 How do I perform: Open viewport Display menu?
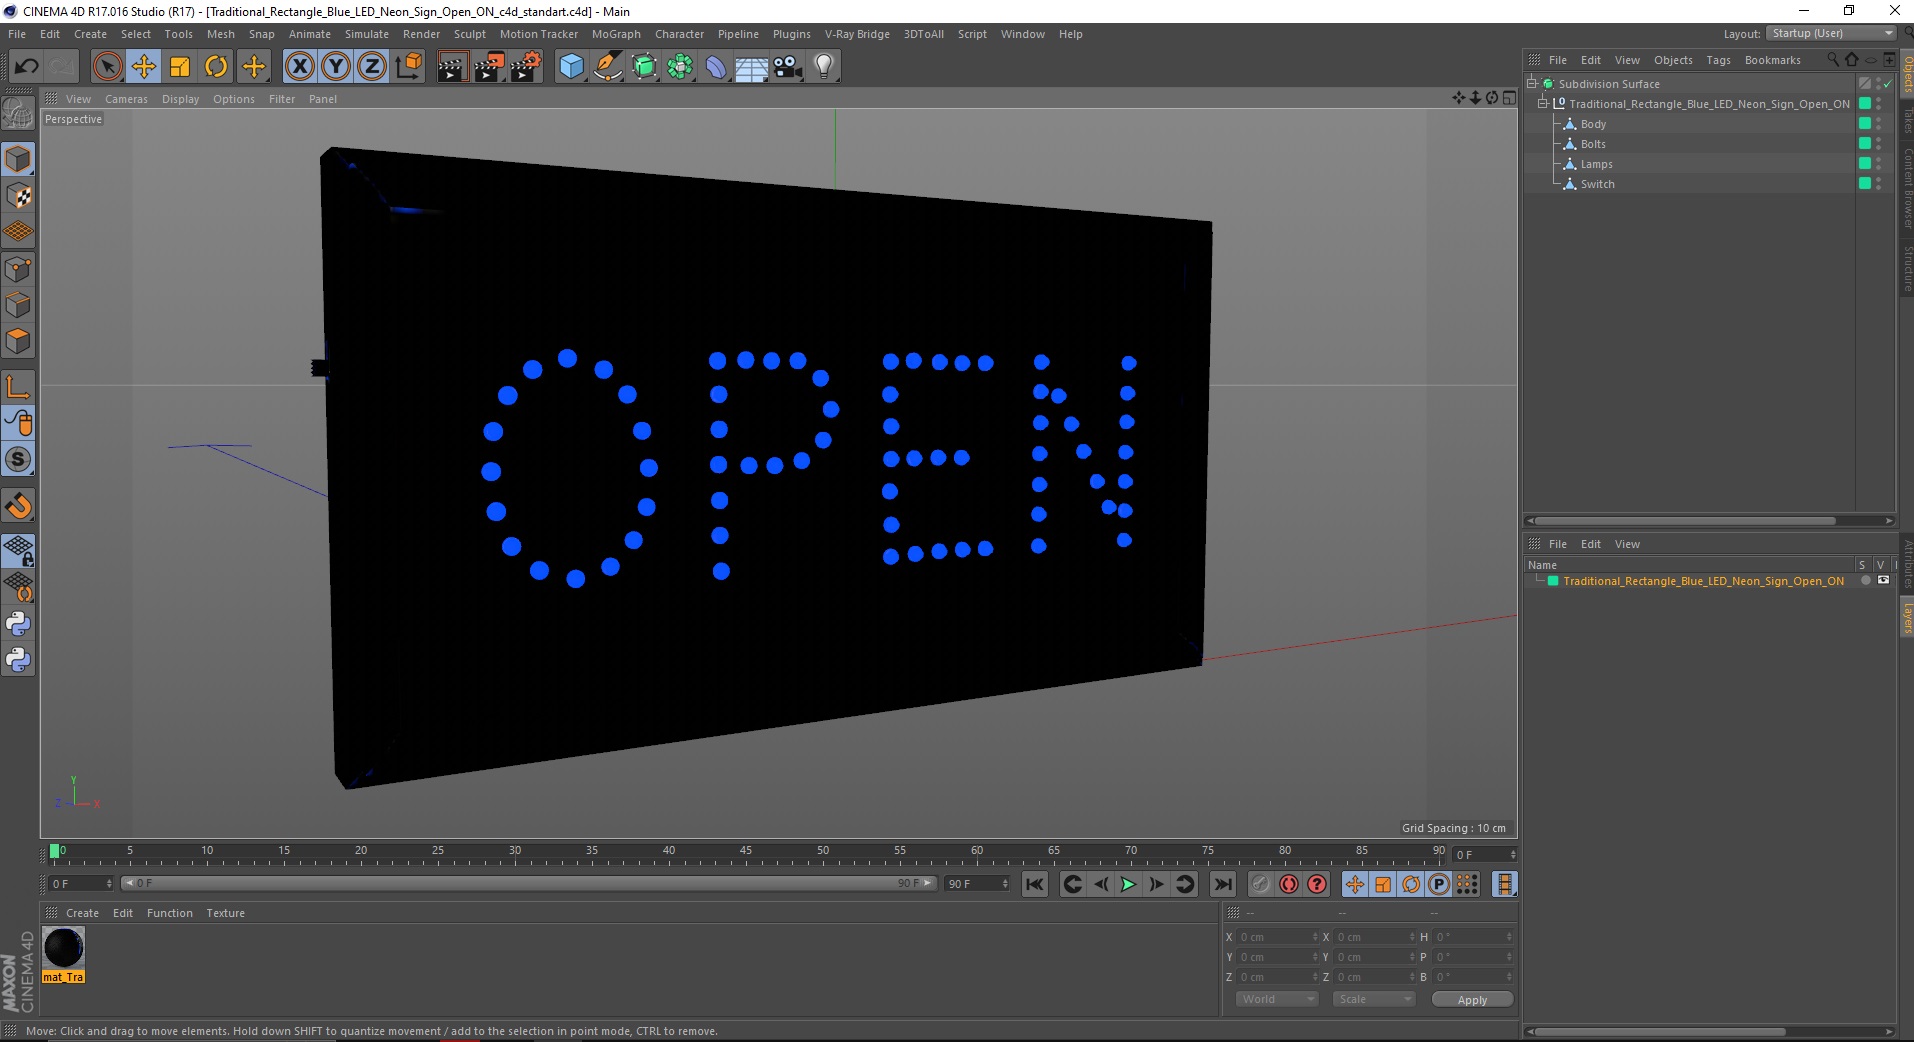pyautogui.click(x=180, y=99)
